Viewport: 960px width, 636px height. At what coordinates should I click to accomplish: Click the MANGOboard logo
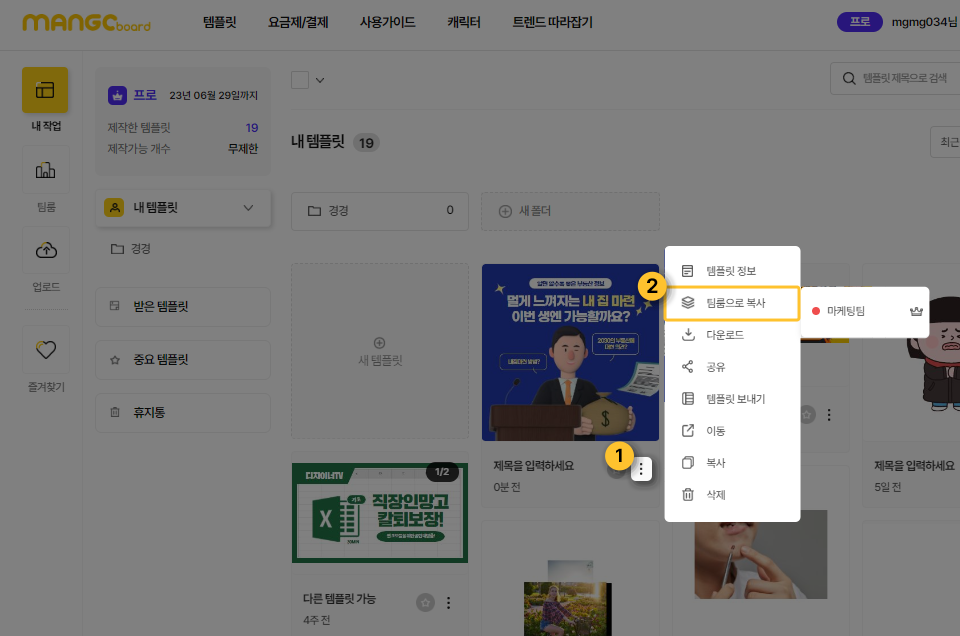pyautogui.click(x=86, y=22)
